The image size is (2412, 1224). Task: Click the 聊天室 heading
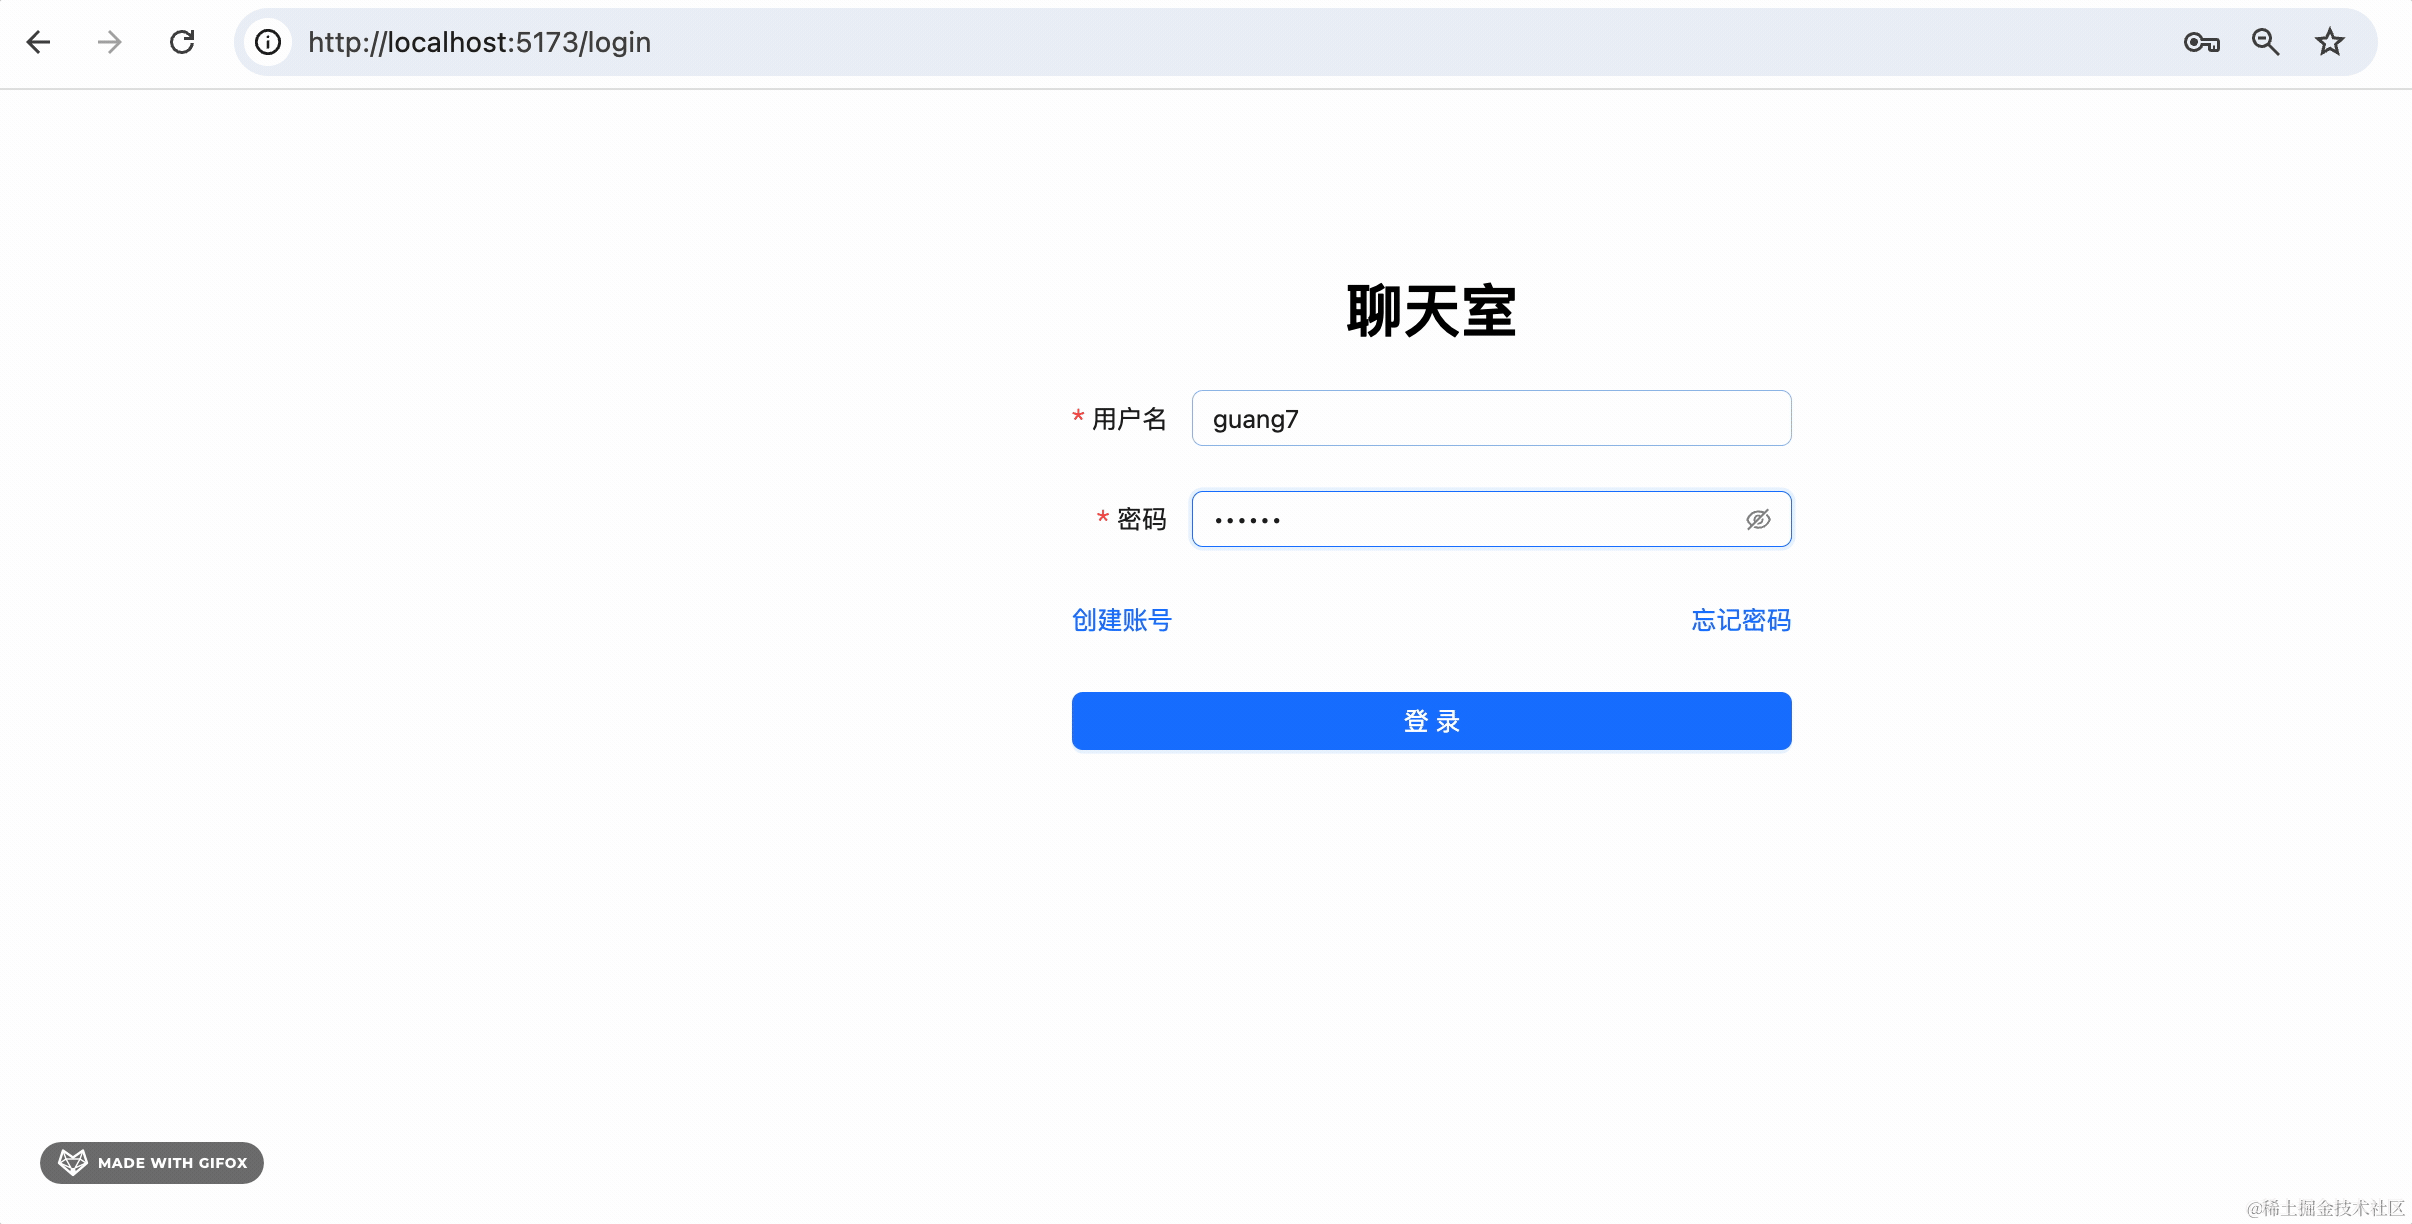(1431, 311)
